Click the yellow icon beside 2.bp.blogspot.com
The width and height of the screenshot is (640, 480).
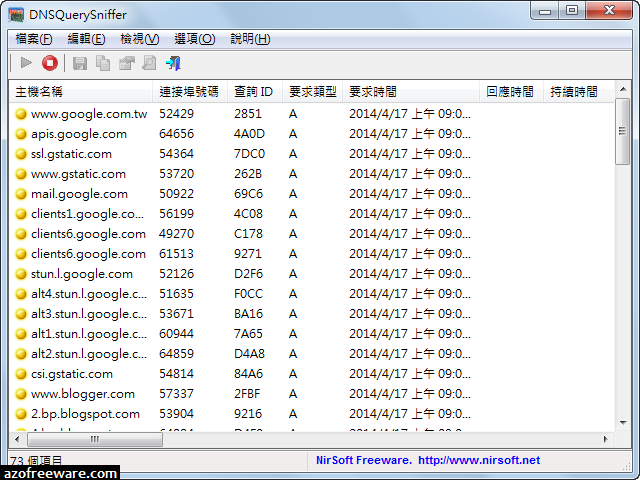21,414
